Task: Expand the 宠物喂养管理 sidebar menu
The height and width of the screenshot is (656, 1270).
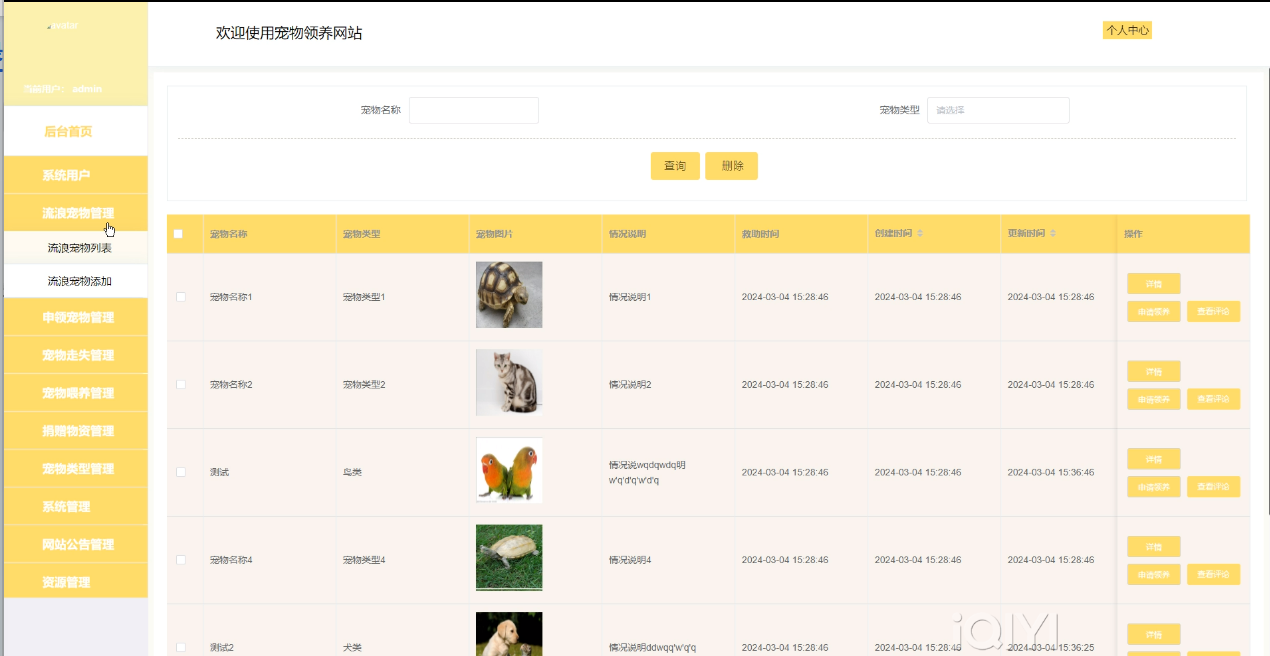Action: click(x=76, y=393)
